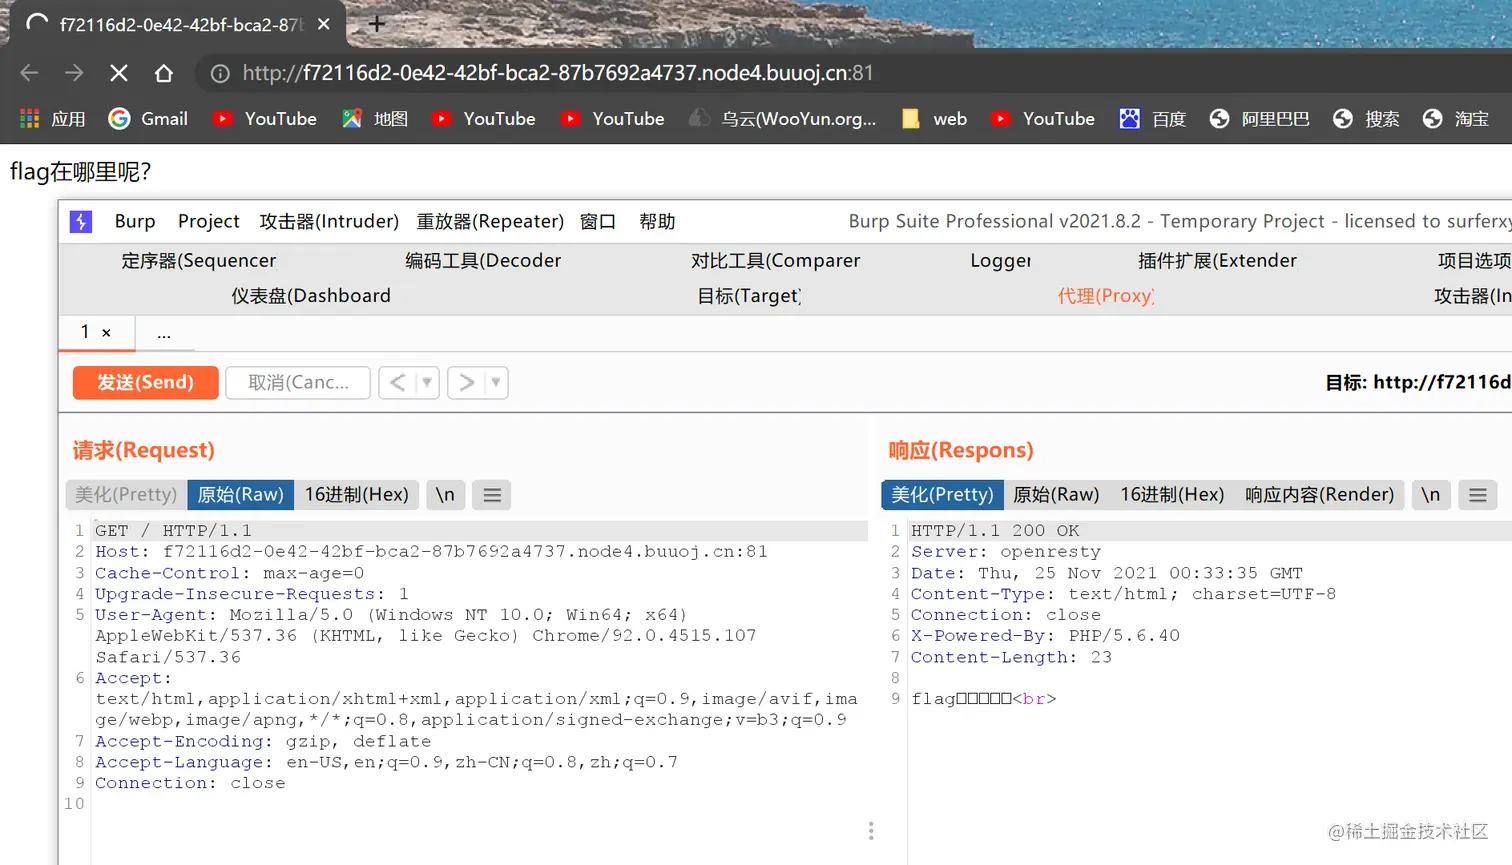Switch to 编码工具(Decoder) tab
The width and height of the screenshot is (1512, 865).
483,261
